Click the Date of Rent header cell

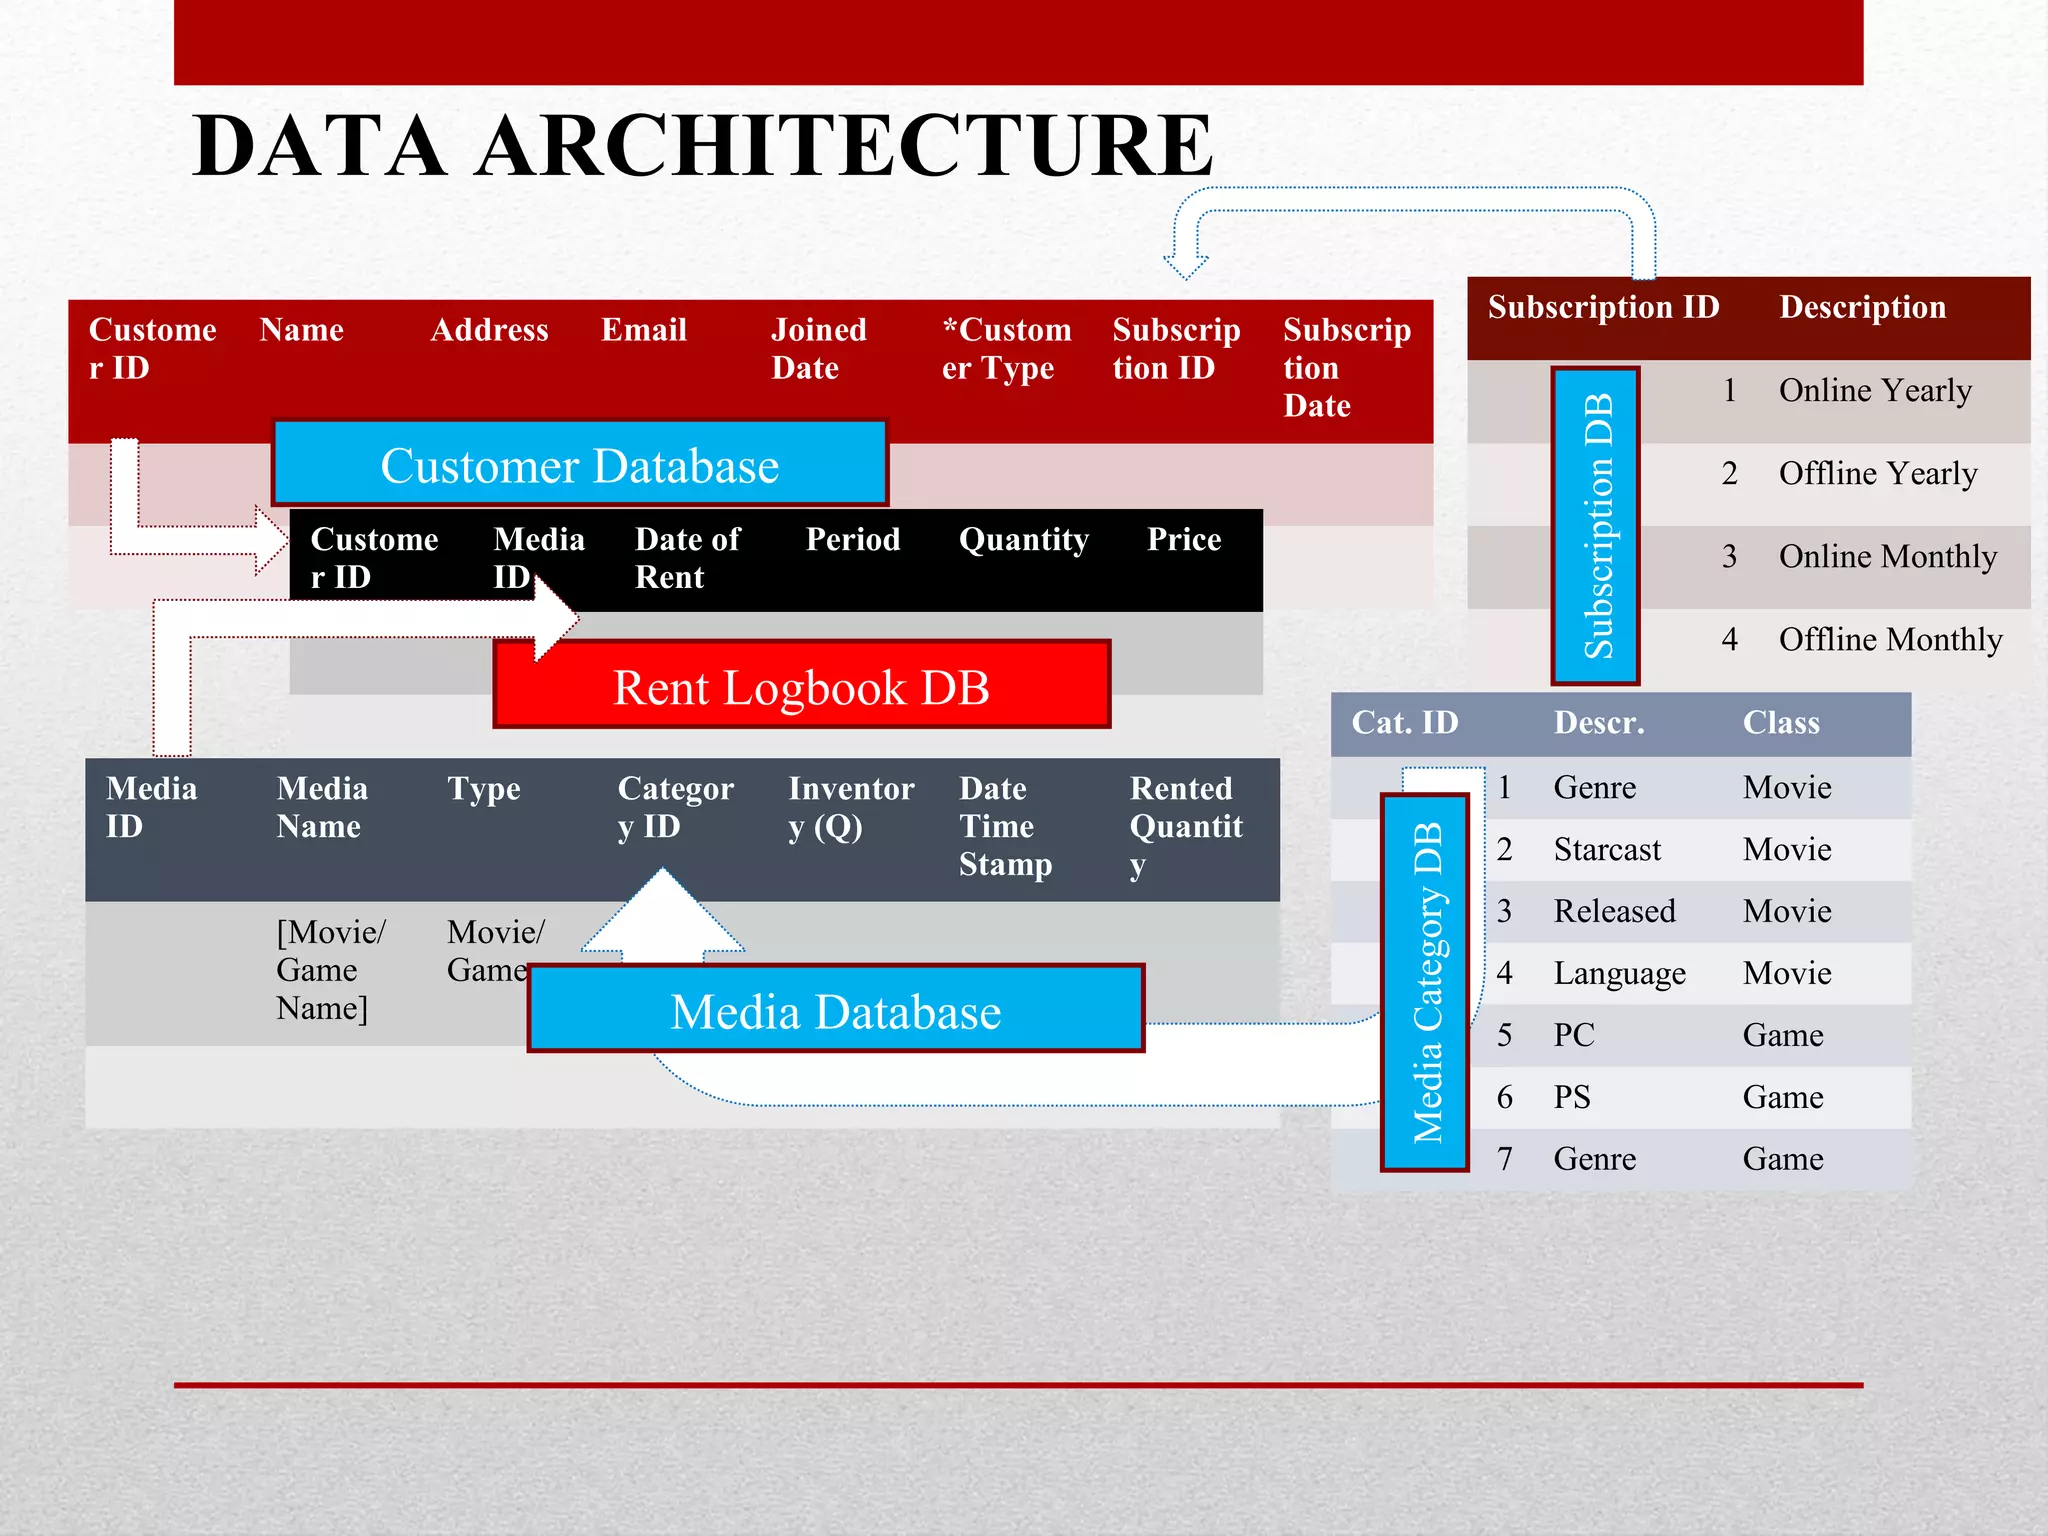(x=688, y=558)
